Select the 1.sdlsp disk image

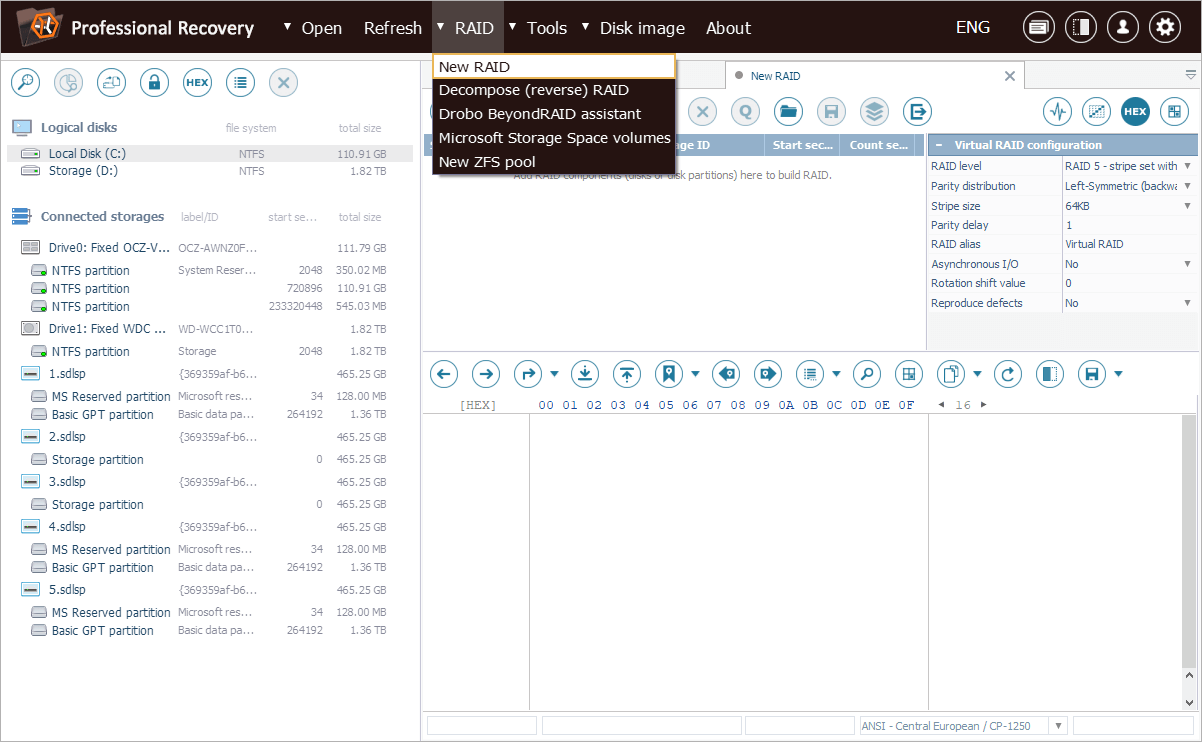pos(210,373)
